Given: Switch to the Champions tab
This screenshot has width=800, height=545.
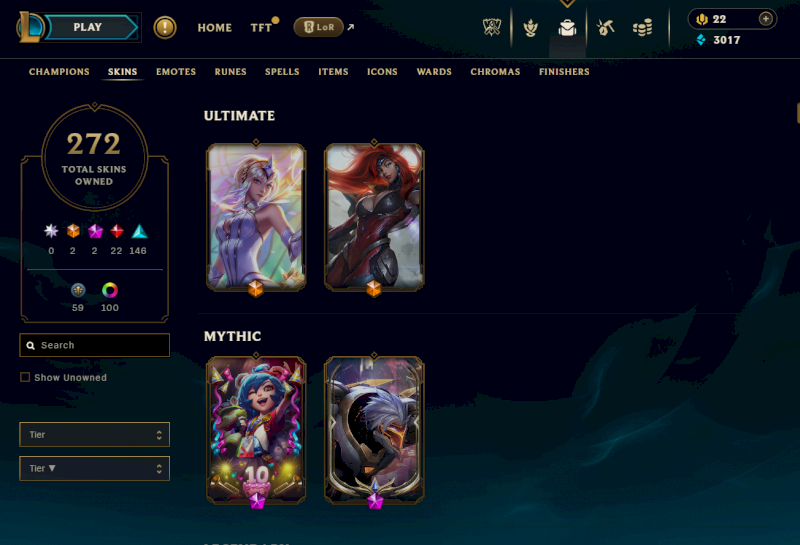Looking at the screenshot, I should (x=59, y=72).
